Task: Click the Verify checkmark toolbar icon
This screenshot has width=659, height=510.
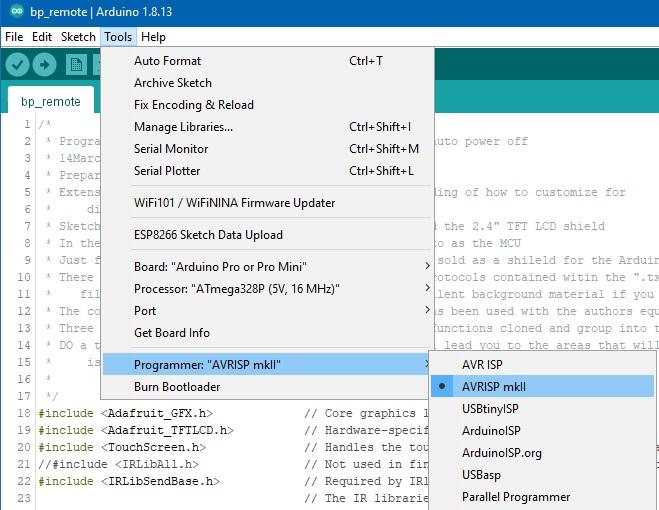Action: point(17,65)
